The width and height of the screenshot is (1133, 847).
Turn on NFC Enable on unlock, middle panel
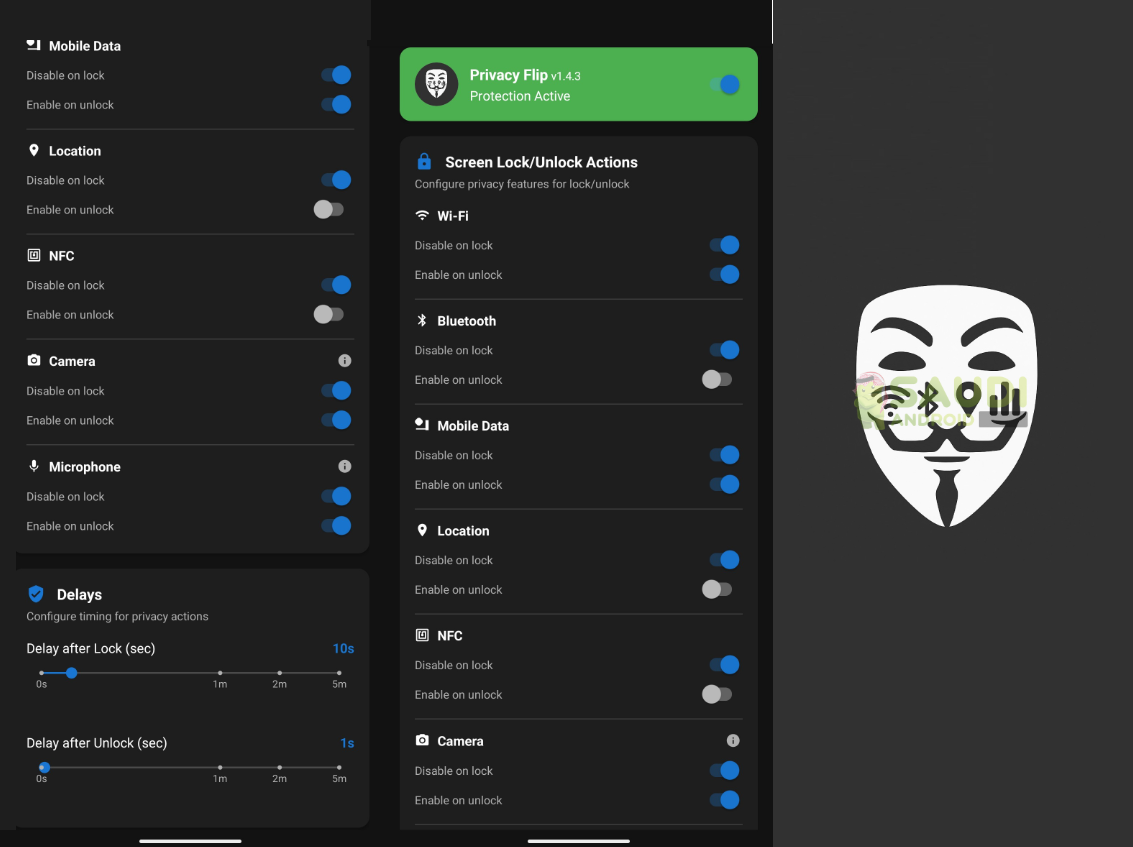(x=717, y=695)
